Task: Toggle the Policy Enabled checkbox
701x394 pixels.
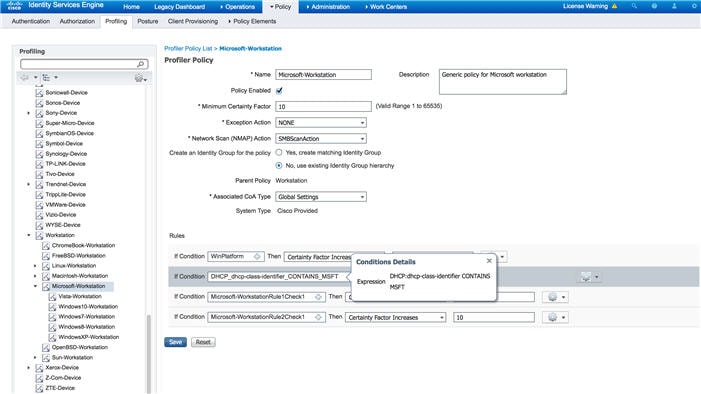Action: 279,91
